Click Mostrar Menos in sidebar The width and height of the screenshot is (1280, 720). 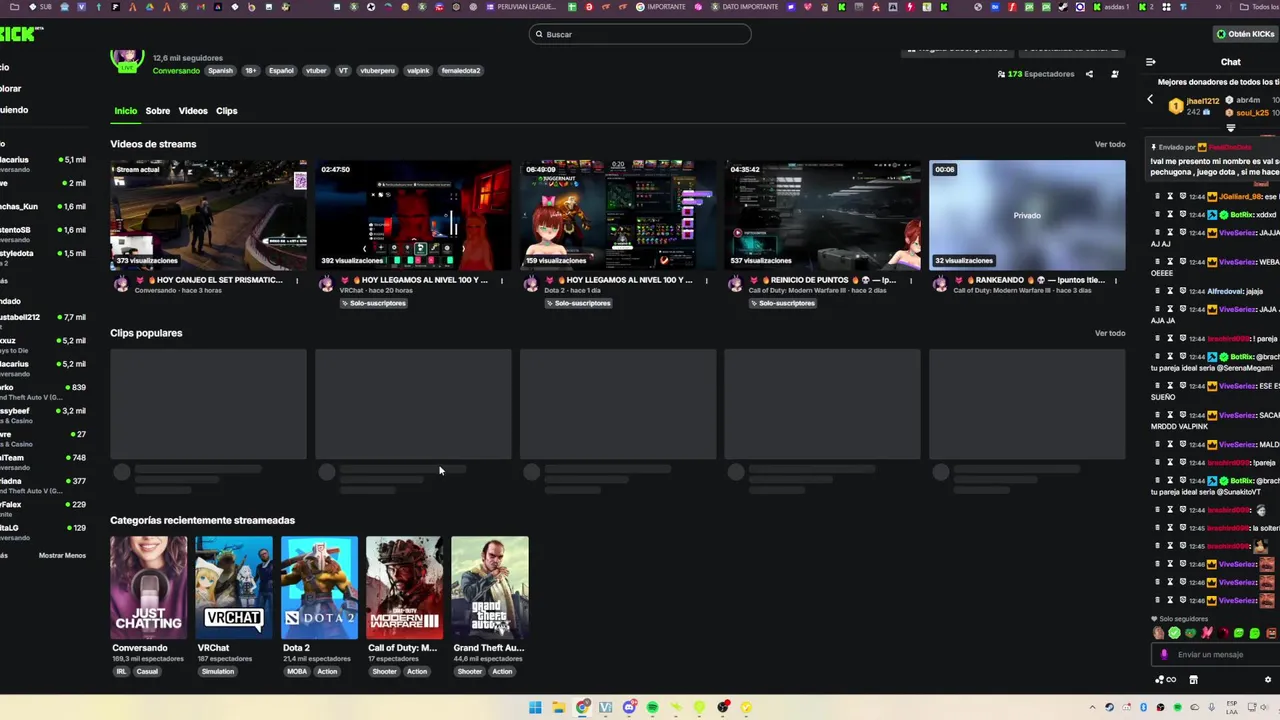(62, 556)
